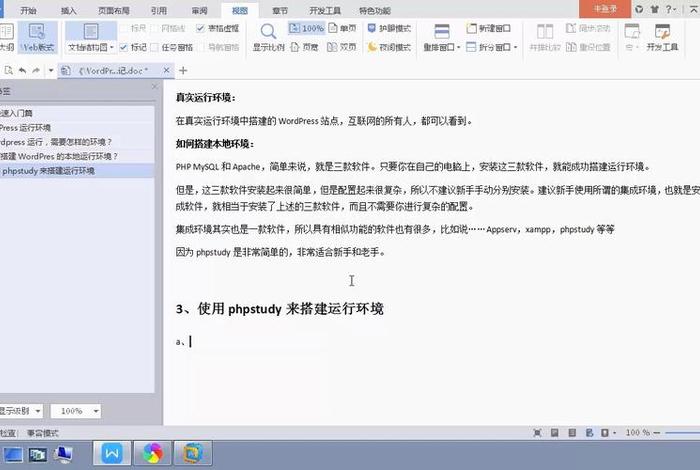Enable 护眼模式 eye protection mode
This screenshot has height=470, width=700.
(x=389, y=28)
